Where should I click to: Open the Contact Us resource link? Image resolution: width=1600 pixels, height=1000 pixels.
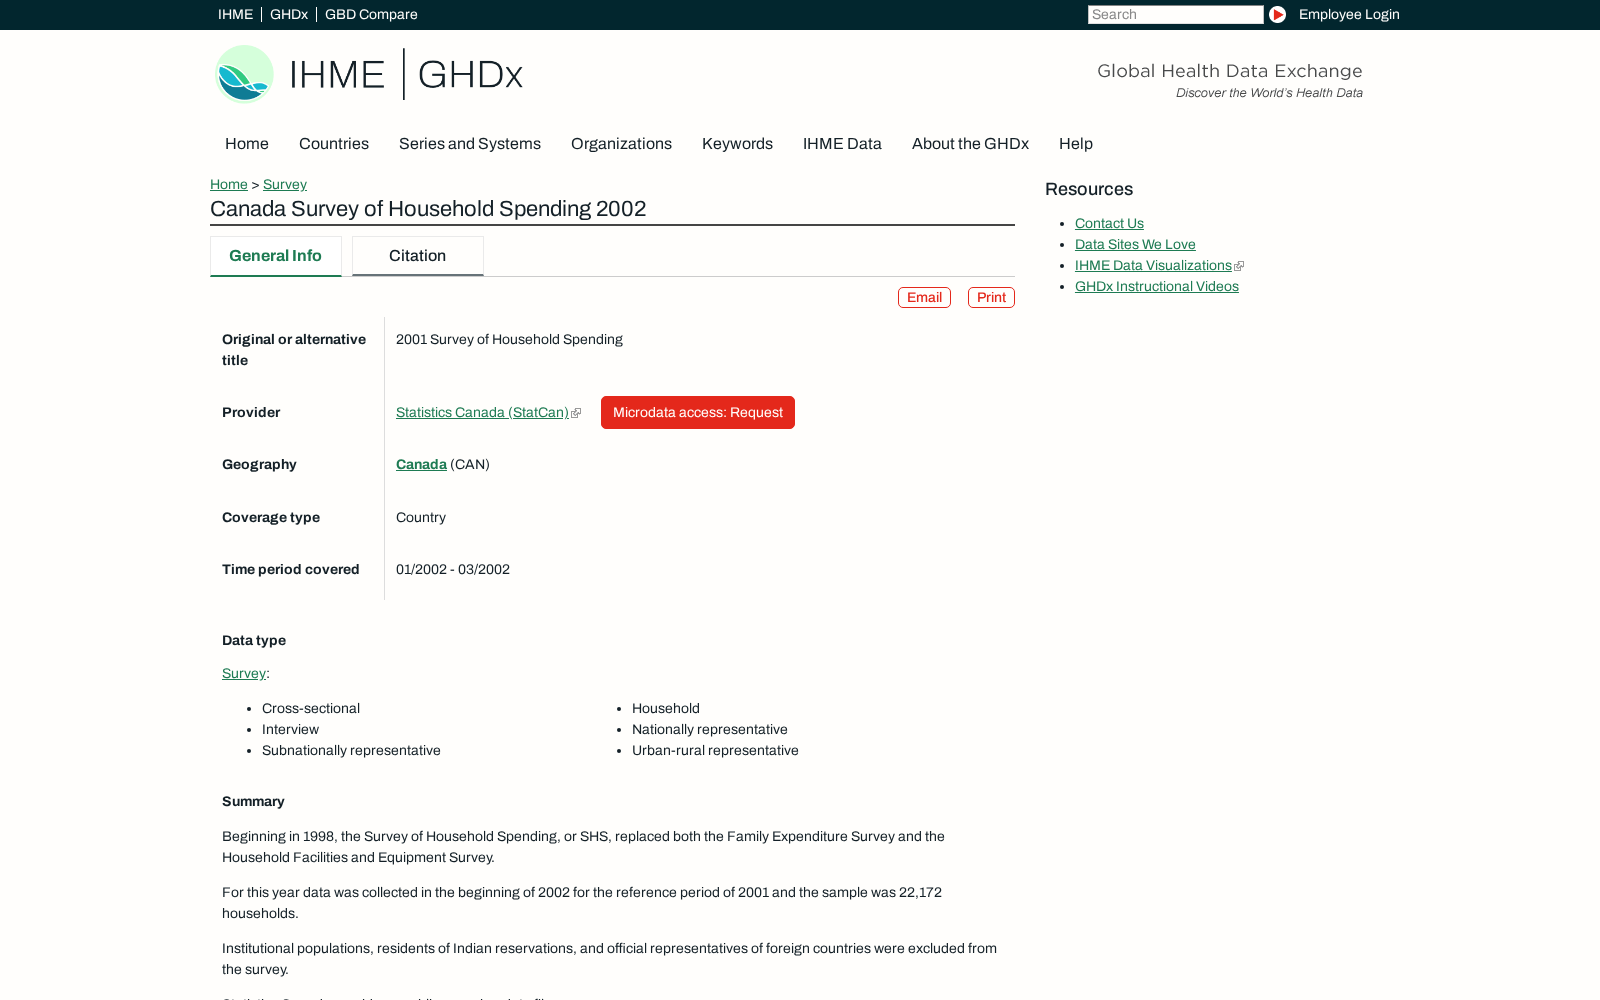[1109, 224]
